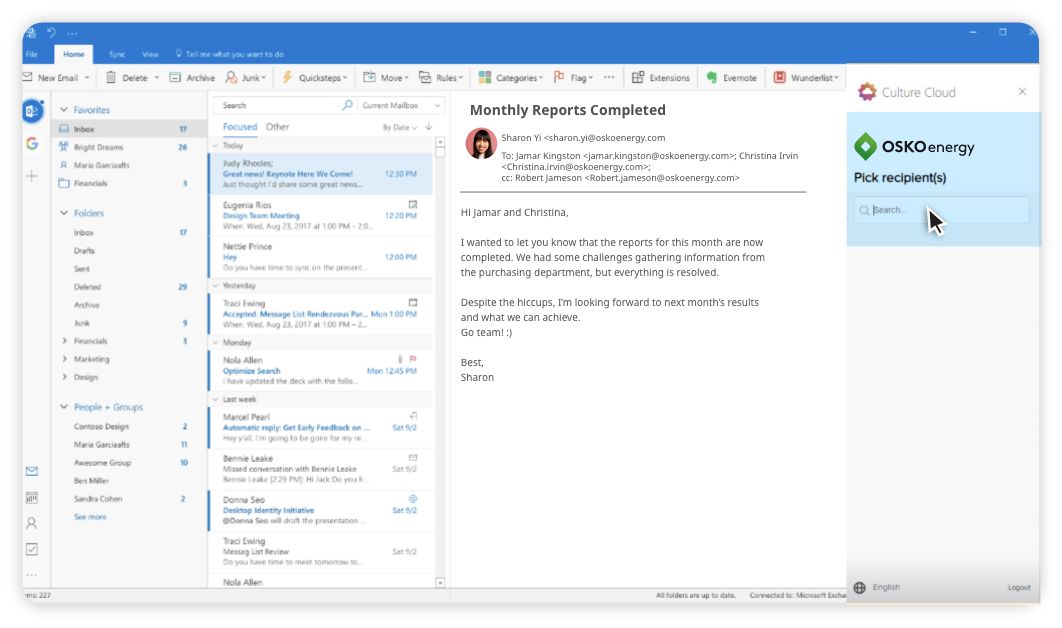Screen dimensions: 1062x628
Task: Click the Move to folder icon
Action: coord(369,77)
